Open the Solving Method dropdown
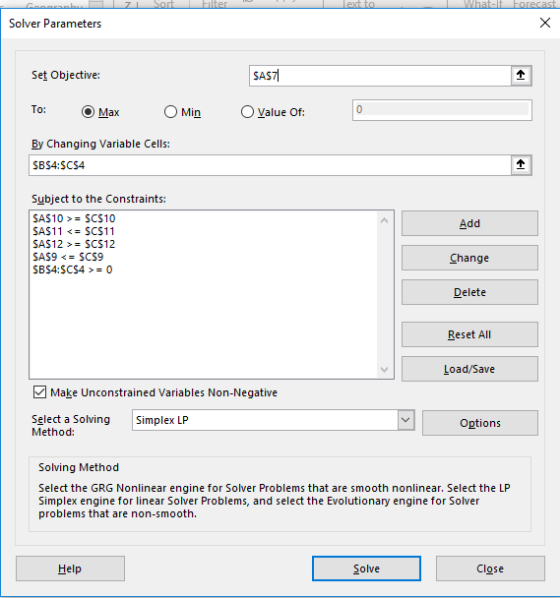The image size is (560, 598). 406,420
